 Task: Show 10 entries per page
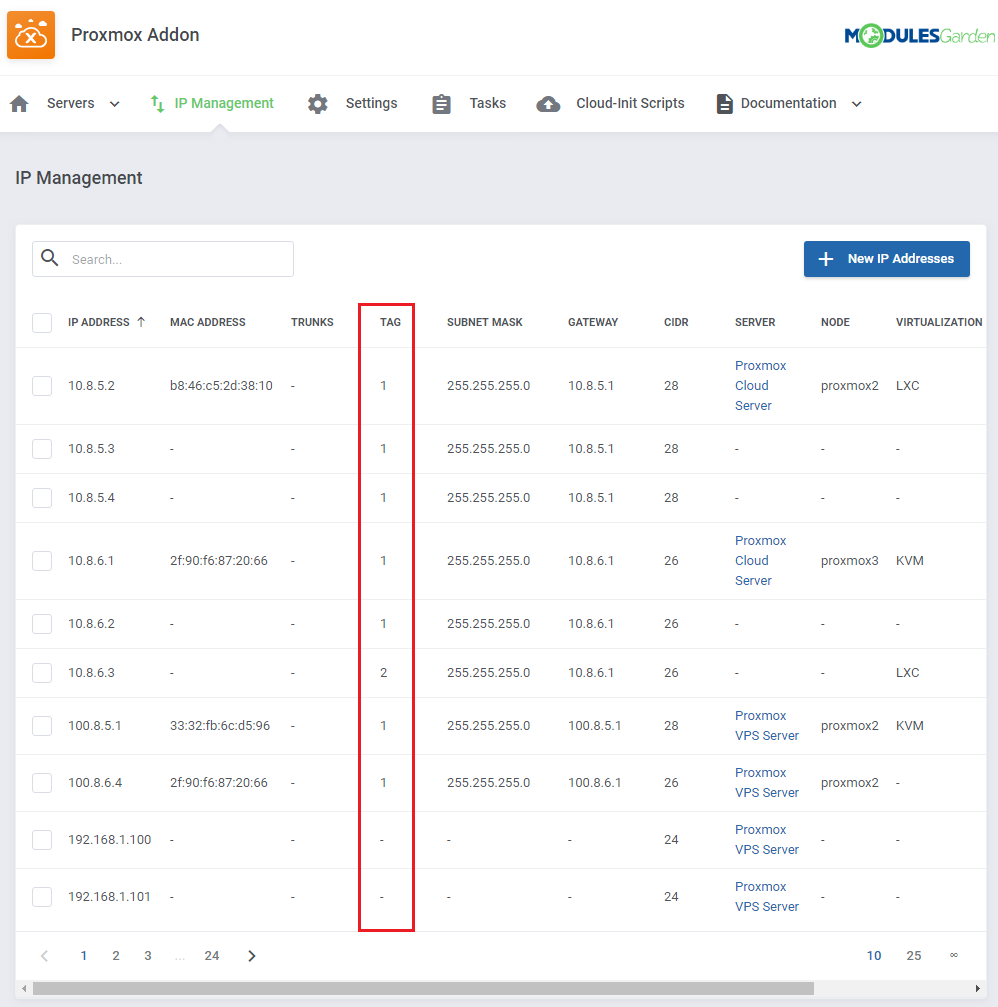[x=874, y=956]
